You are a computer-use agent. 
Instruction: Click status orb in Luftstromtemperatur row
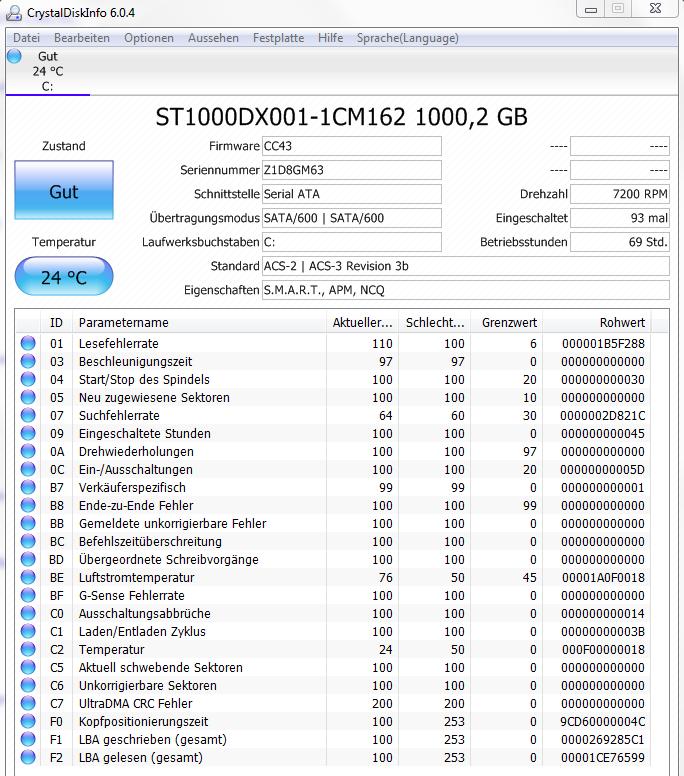(28, 577)
